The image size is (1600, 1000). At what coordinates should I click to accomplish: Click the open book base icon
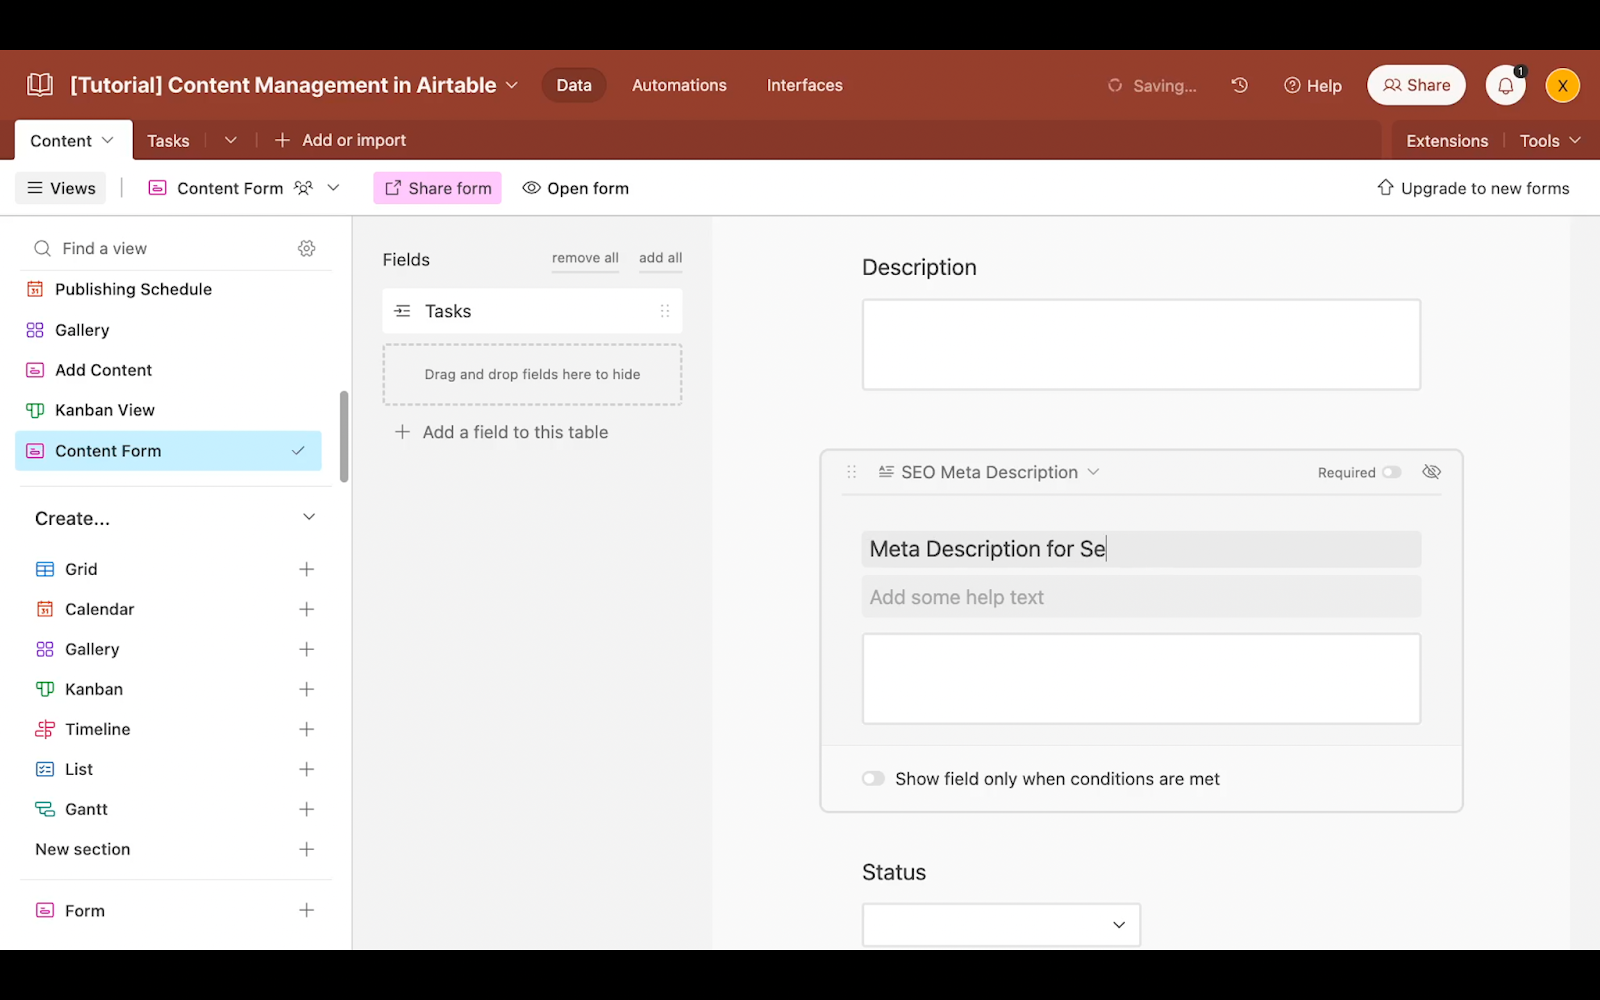(40, 85)
